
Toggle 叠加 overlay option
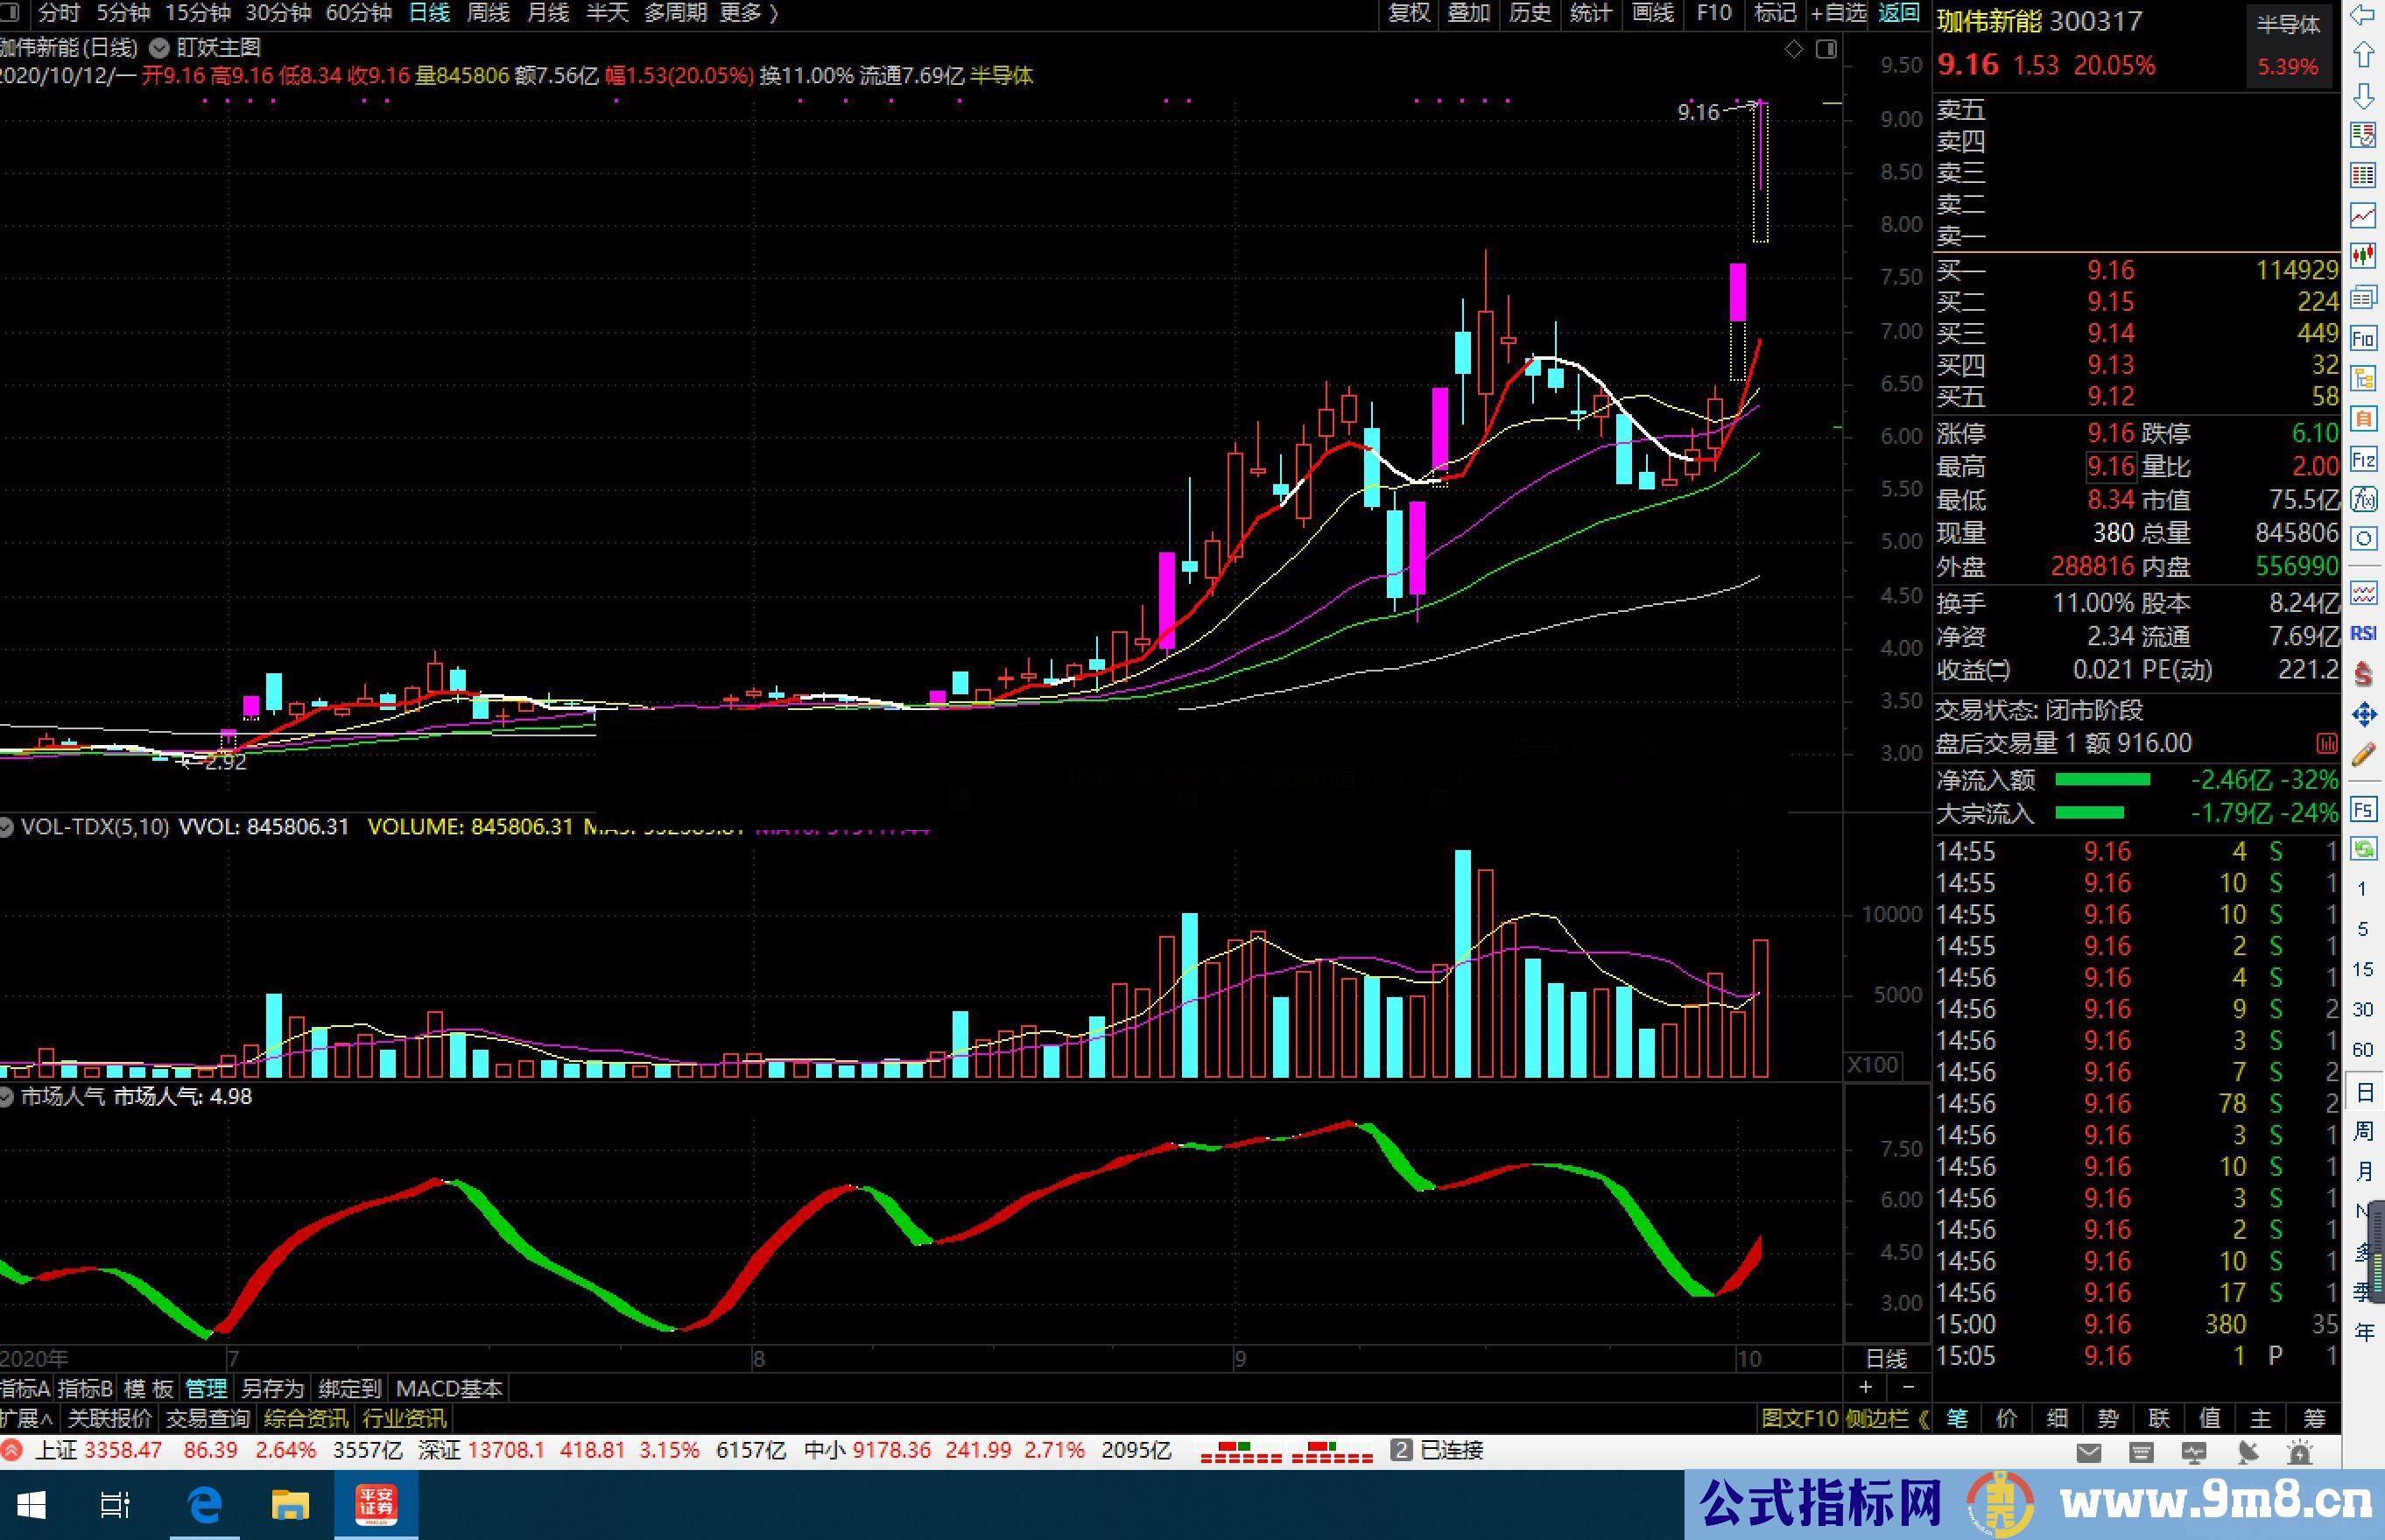pyautogui.click(x=1469, y=13)
